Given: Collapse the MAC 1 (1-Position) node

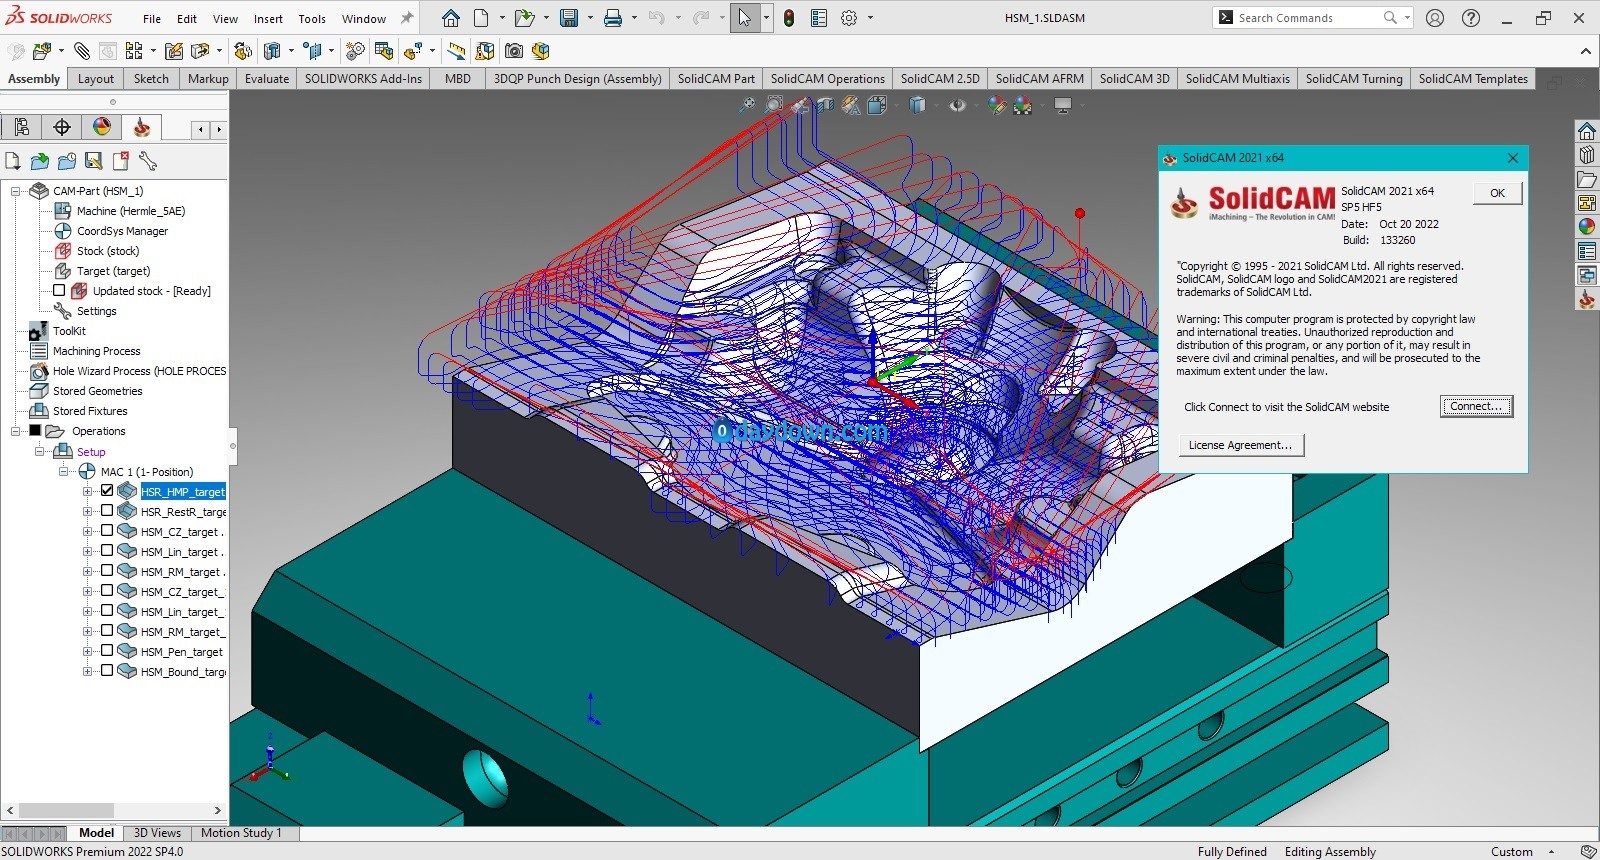Looking at the screenshot, I should click(x=63, y=471).
